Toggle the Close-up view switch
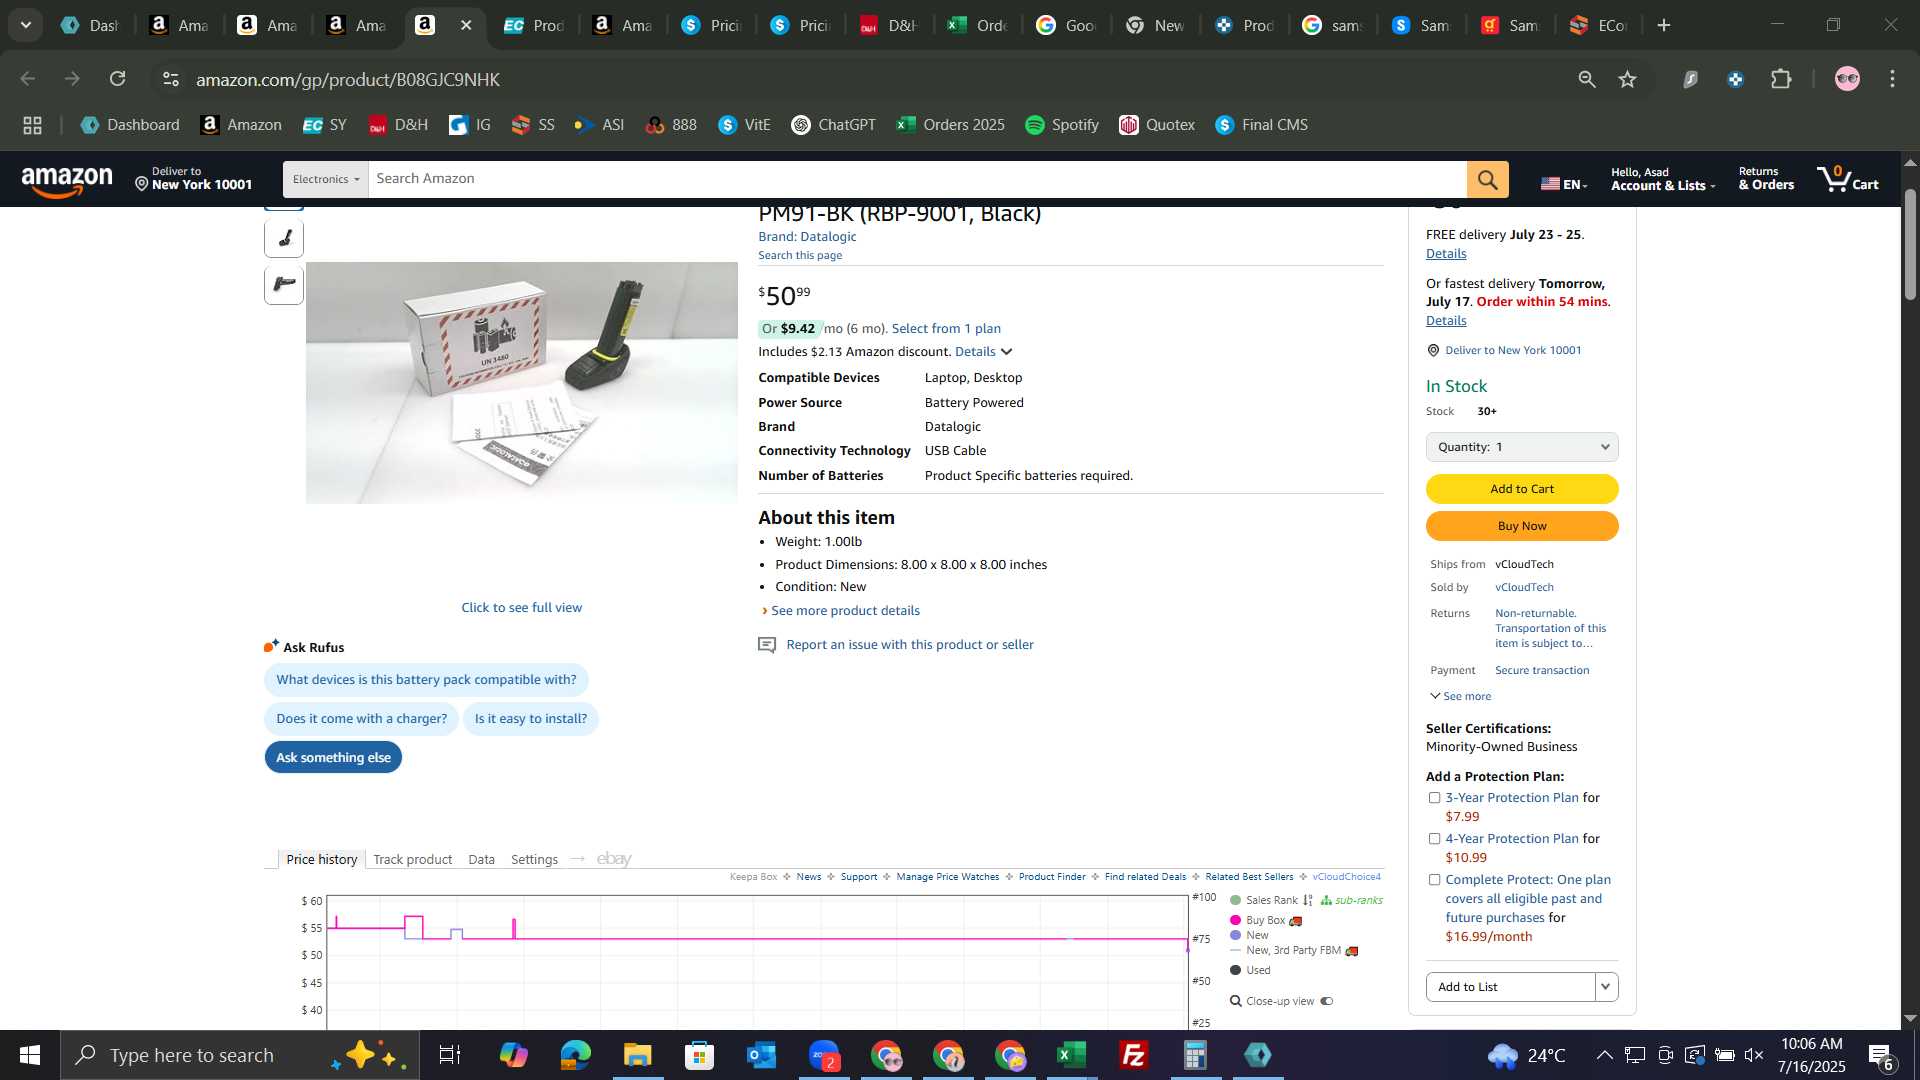Image resolution: width=1920 pixels, height=1080 pixels. pyautogui.click(x=1327, y=1001)
